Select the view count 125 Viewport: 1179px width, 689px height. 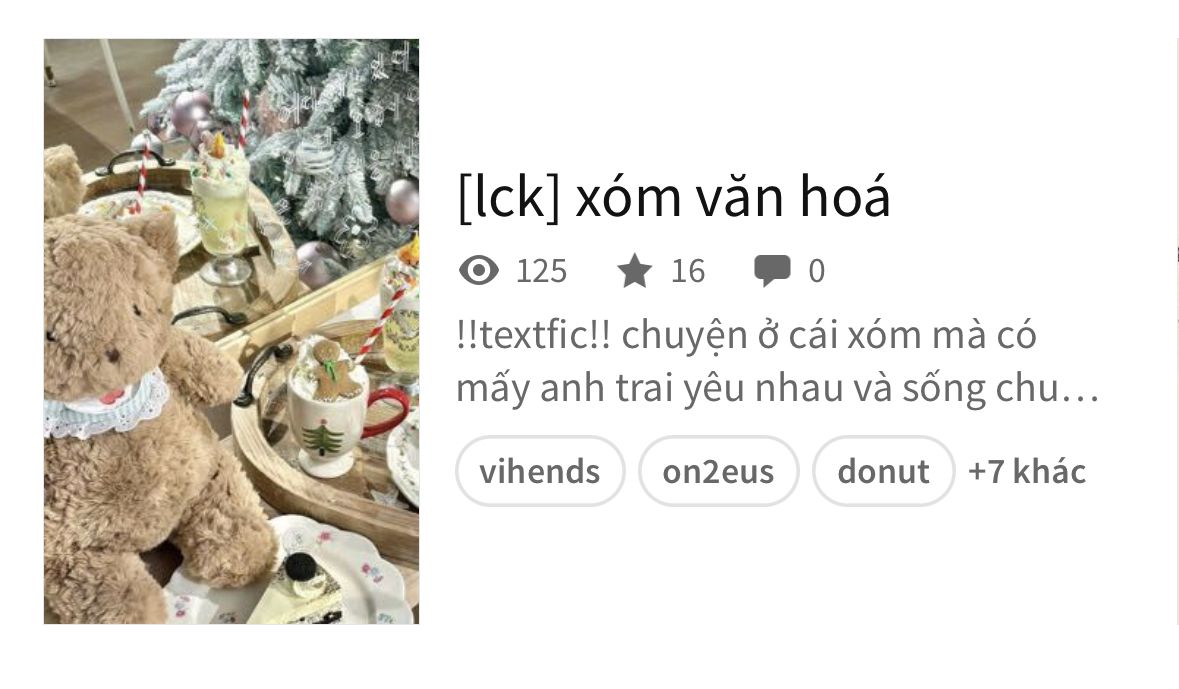(x=541, y=271)
